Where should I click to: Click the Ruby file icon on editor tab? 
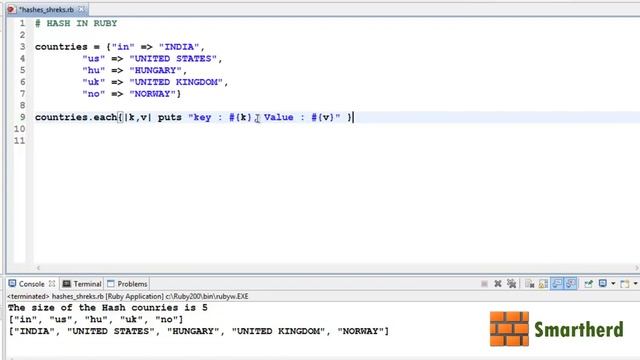[11, 9]
